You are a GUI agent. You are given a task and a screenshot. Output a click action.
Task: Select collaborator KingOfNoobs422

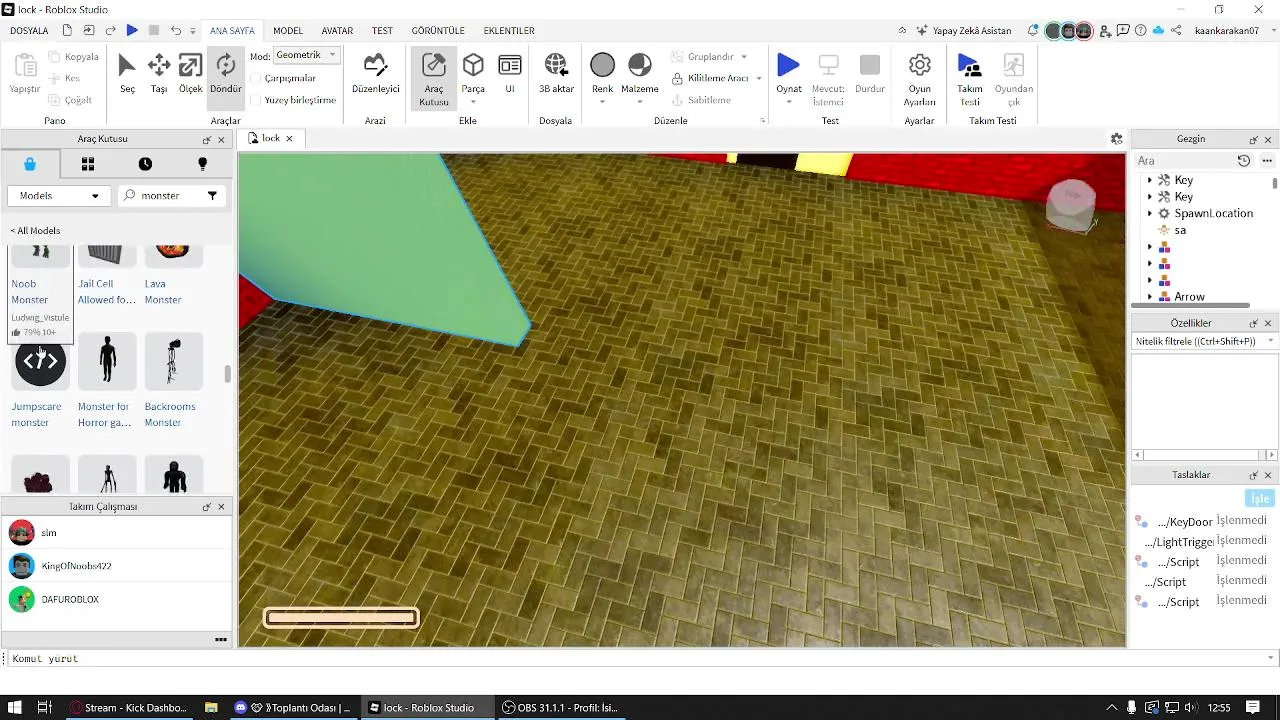pos(117,566)
